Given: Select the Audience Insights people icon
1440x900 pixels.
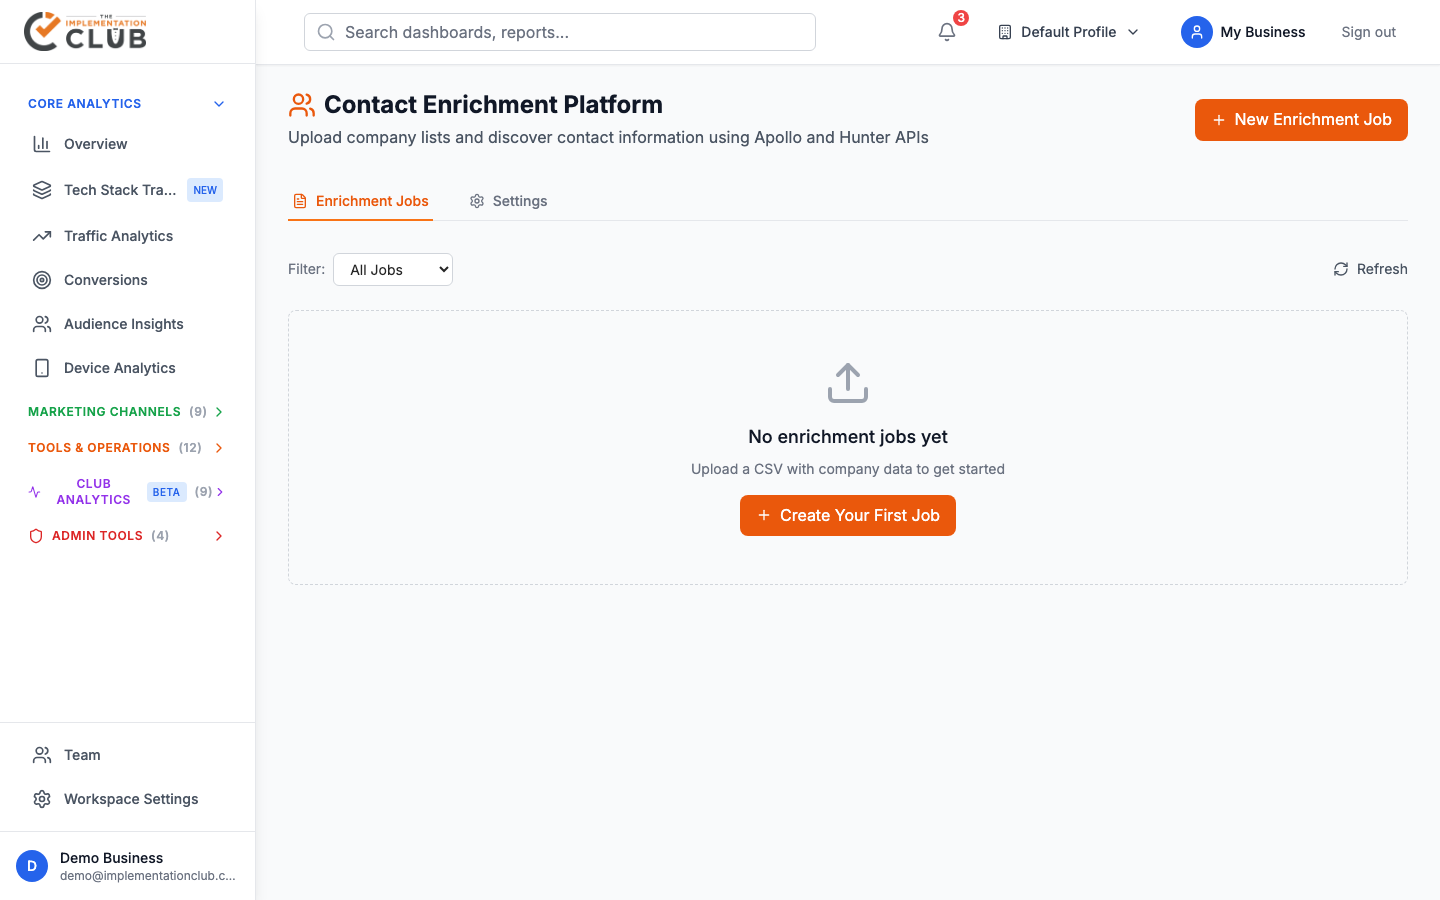Looking at the screenshot, I should pyautogui.click(x=41, y=323).
